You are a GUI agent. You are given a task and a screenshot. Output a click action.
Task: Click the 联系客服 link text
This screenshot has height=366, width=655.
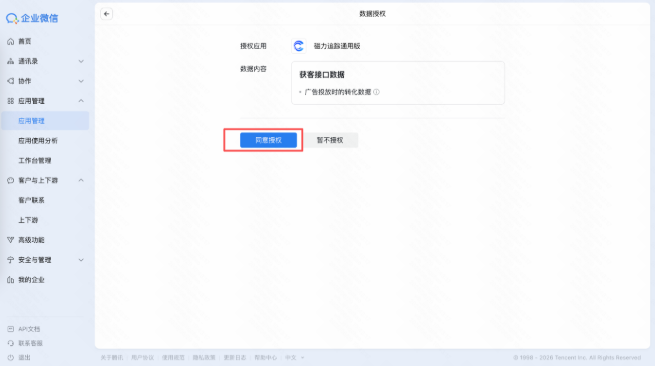[x=30, y=343]
